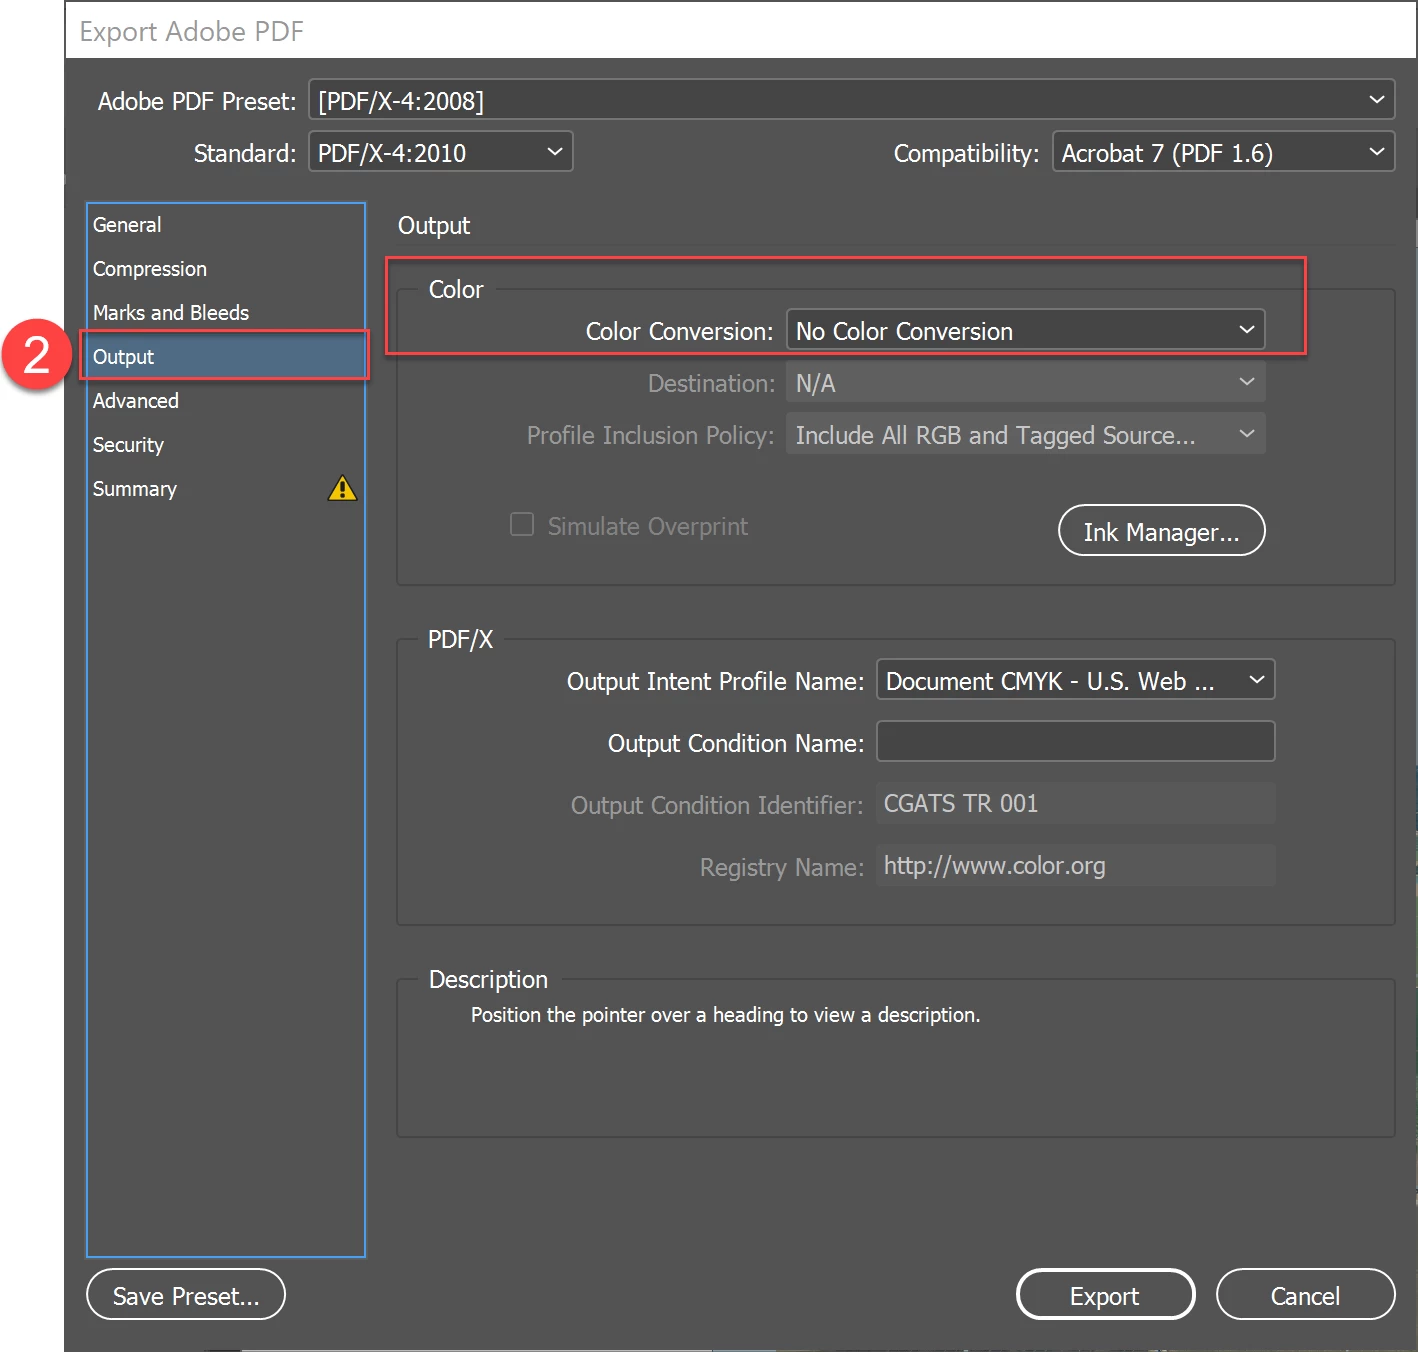
Task: Open the Output Intent Profile Name dropdown
Action: click(x=1075, y=680)
